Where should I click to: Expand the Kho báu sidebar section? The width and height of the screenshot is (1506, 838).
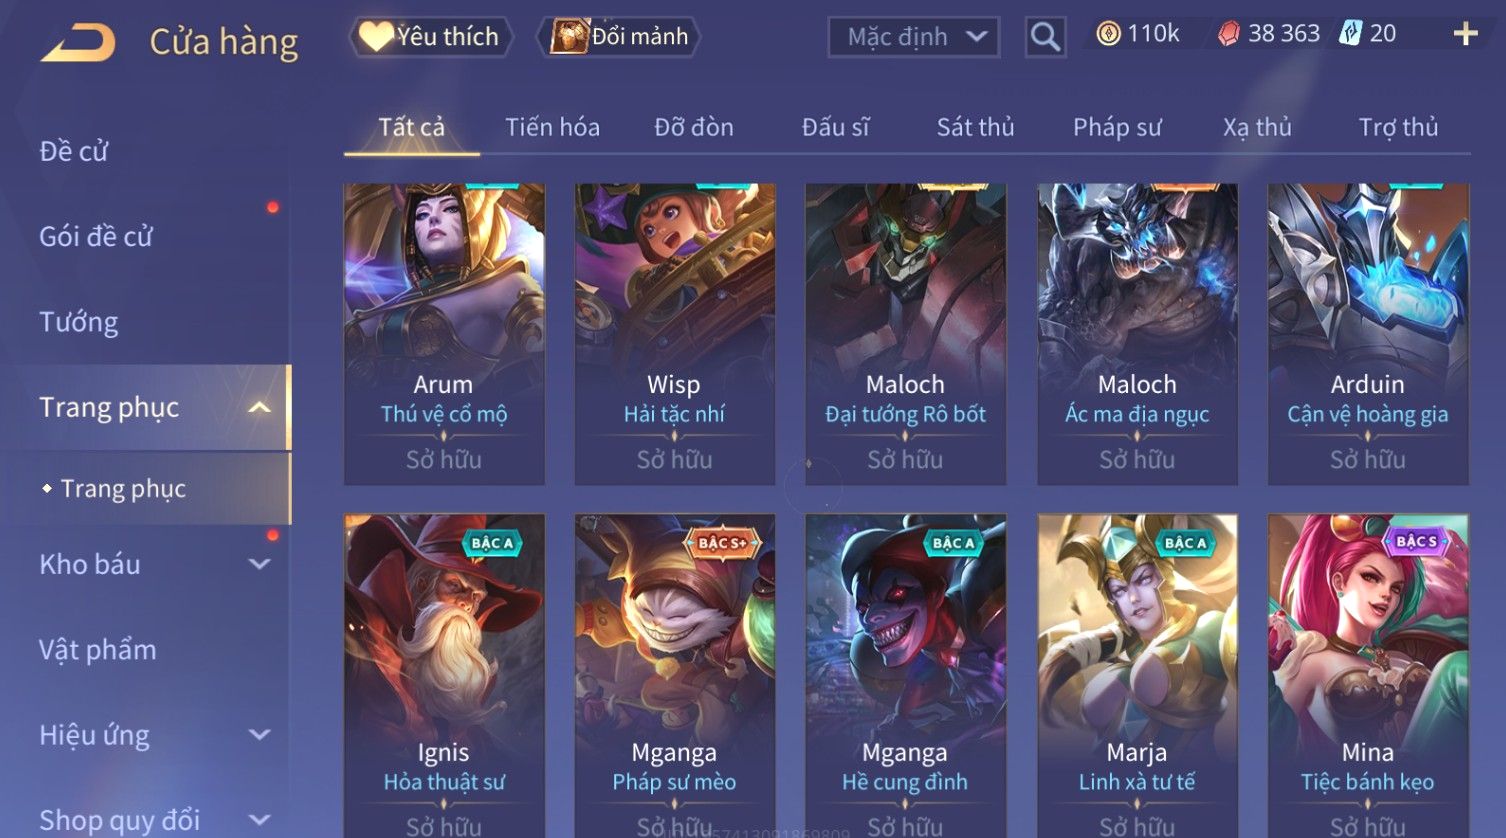pos(259,564)
